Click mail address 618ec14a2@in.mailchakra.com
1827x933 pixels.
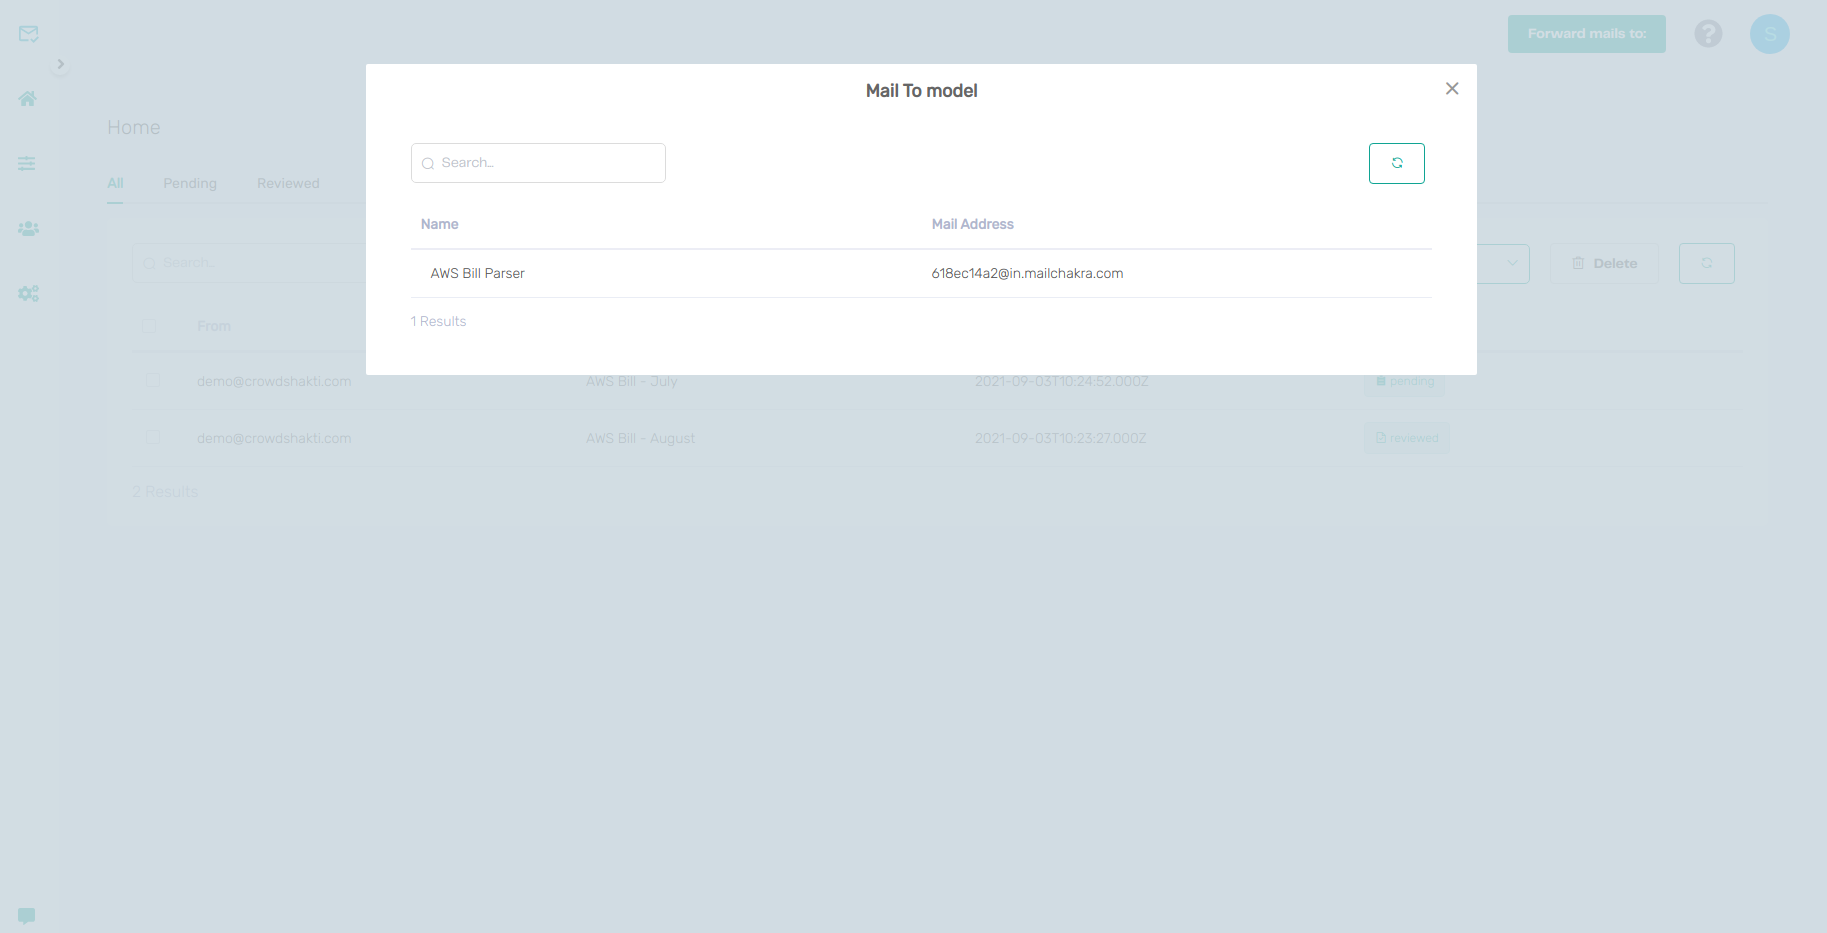click(1027, 273)
